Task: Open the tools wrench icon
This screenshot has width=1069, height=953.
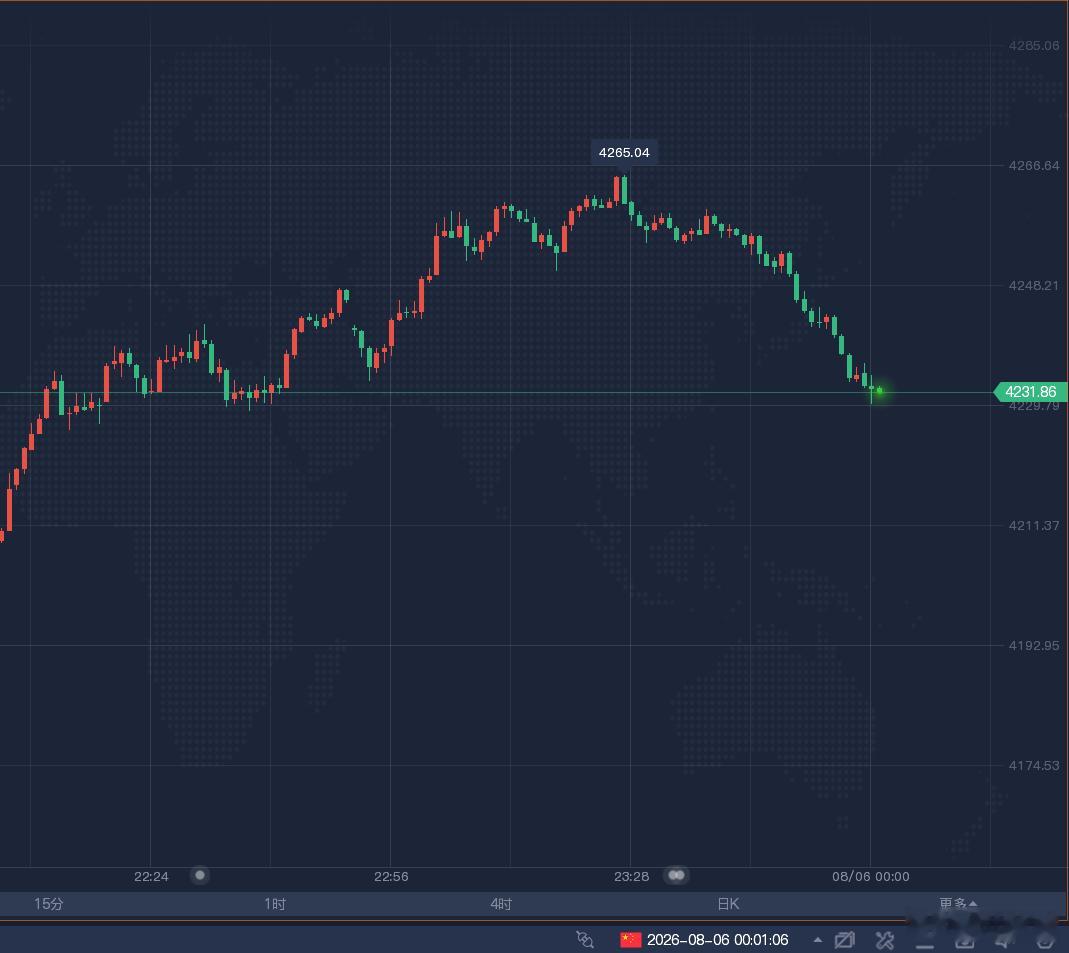Action: point(885,940)
